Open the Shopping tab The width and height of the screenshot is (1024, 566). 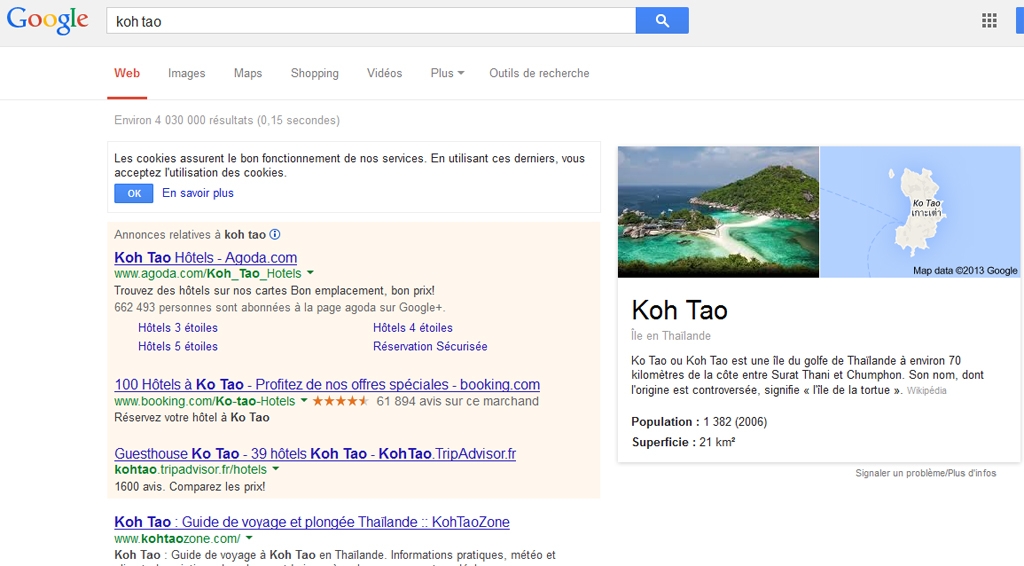click(315, 73)
